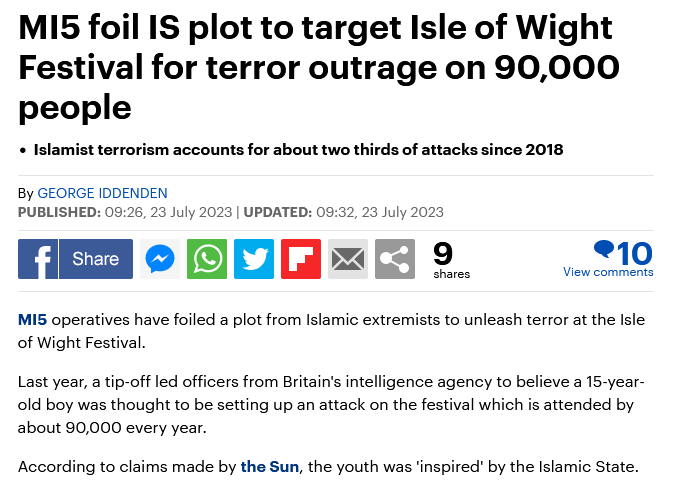Open the Sun source link
This screenshot has width=673, height=485.
coord(270,467)
